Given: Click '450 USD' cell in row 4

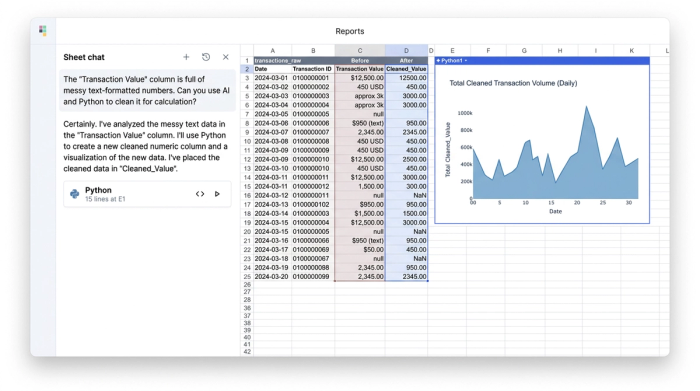Looking at the screenshot, I should tap(360, 87).
